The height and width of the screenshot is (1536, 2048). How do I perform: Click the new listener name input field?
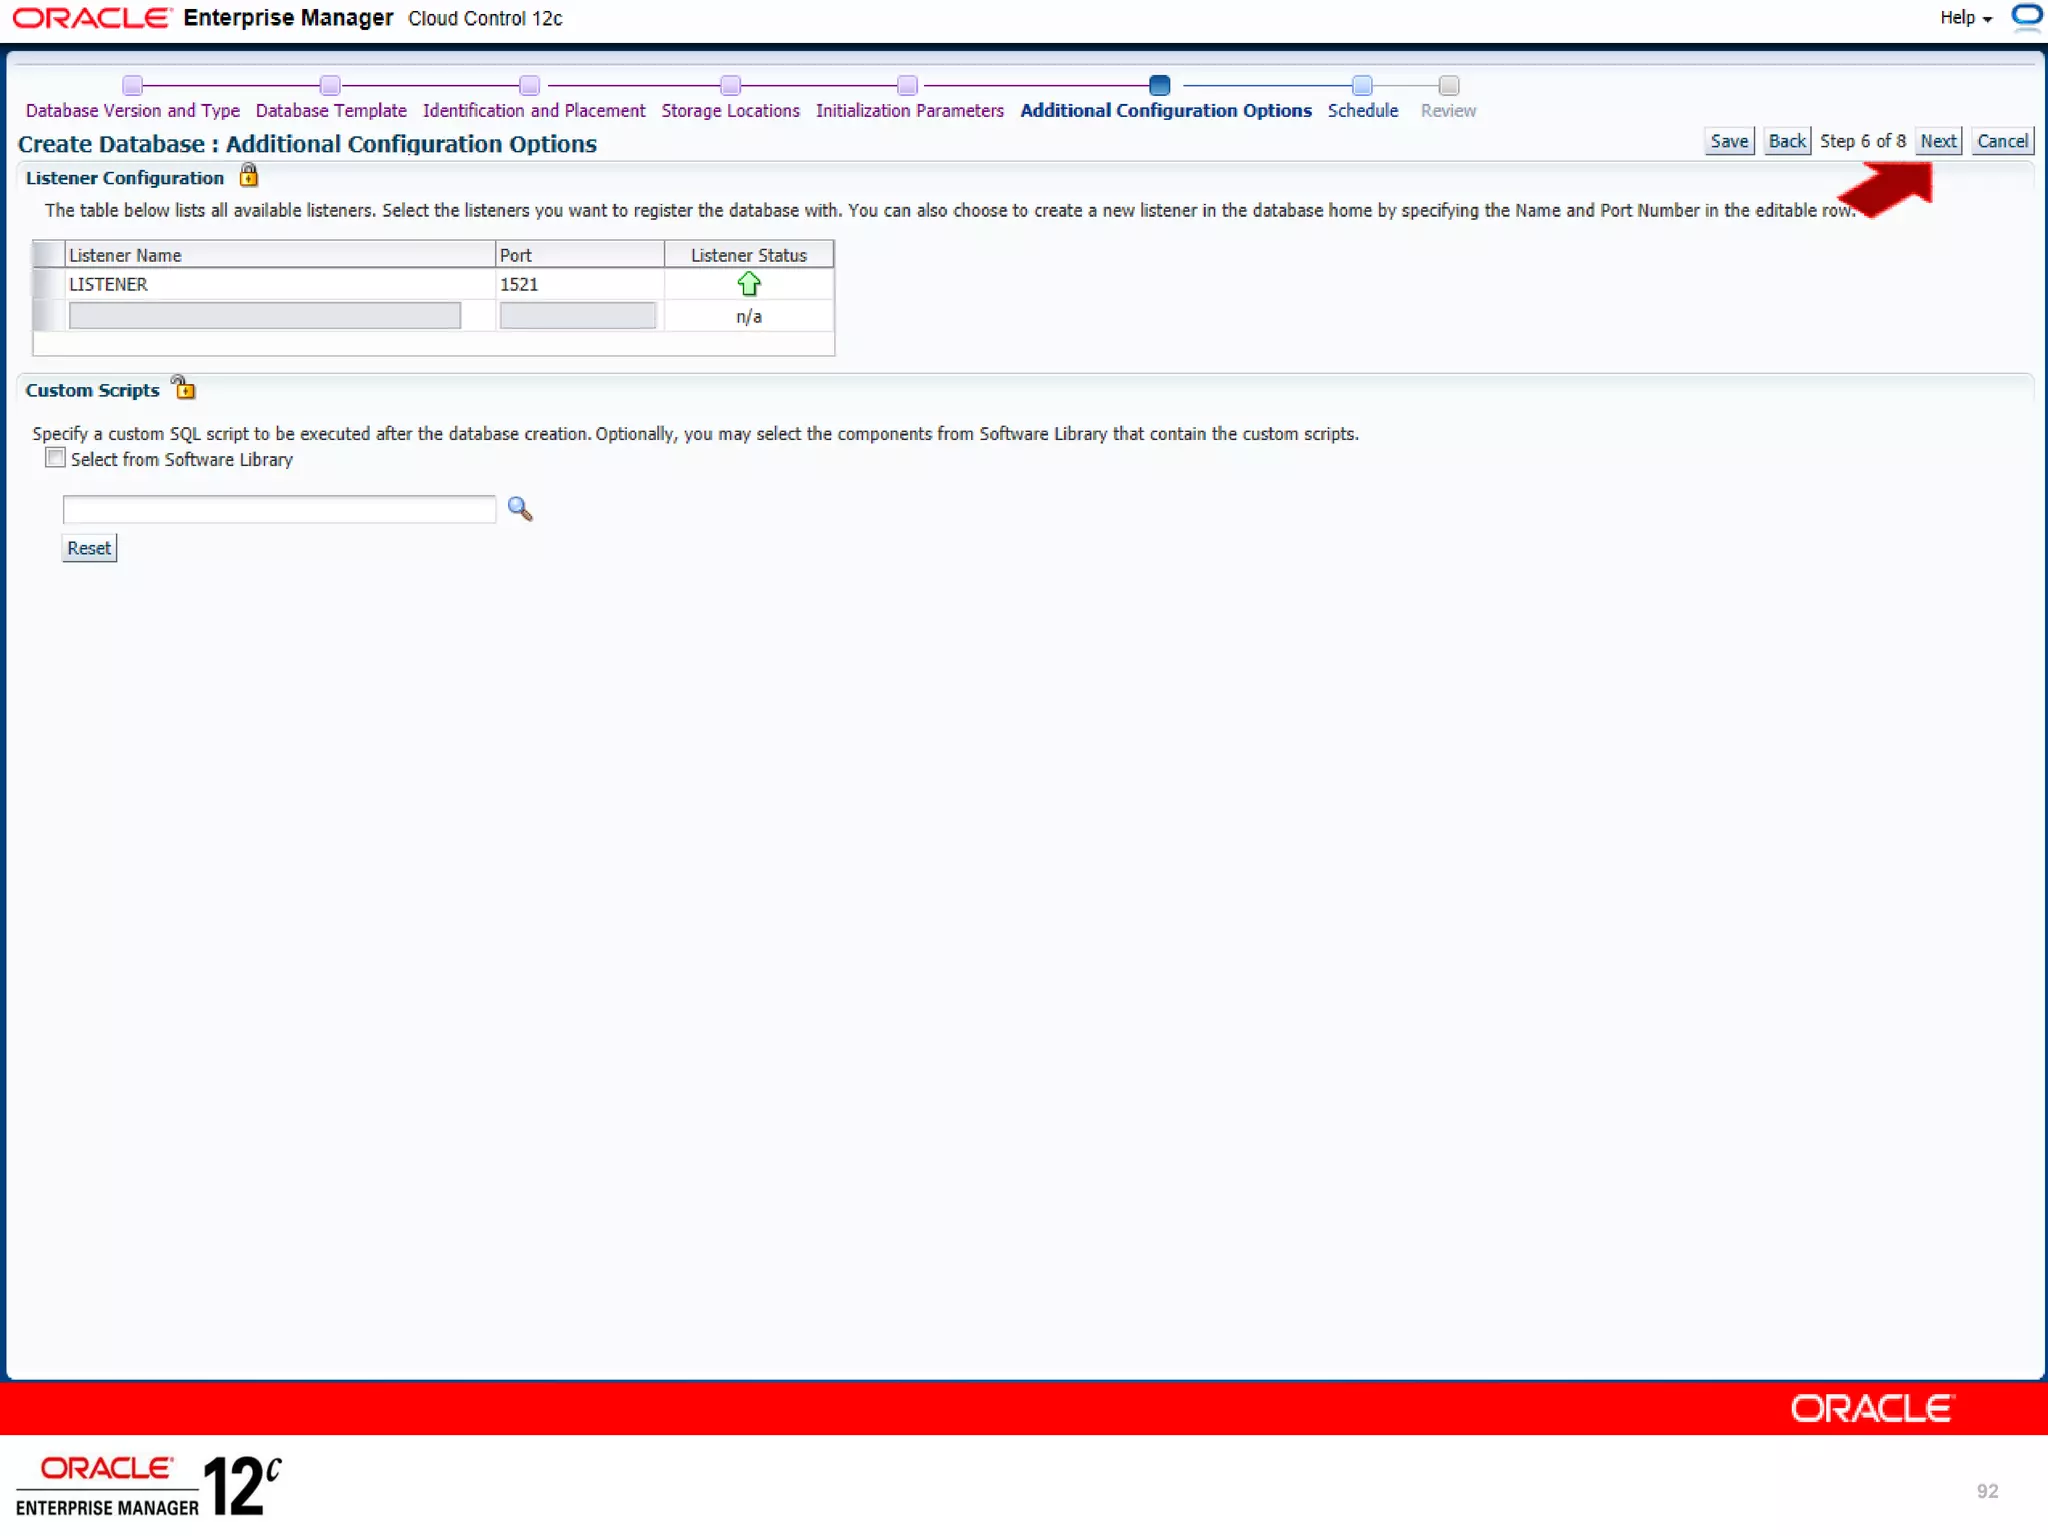(265, 316)
